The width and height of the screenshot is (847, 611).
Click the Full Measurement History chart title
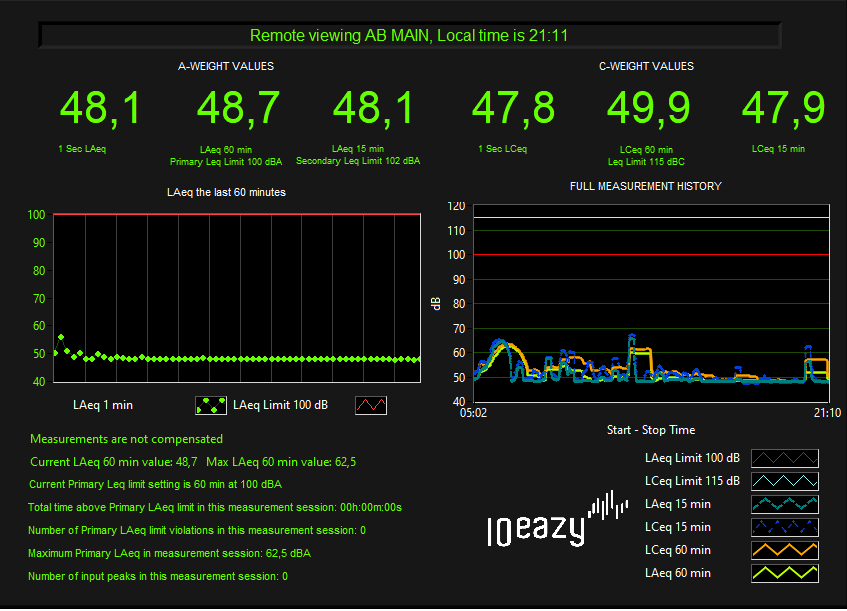(645, 186)
